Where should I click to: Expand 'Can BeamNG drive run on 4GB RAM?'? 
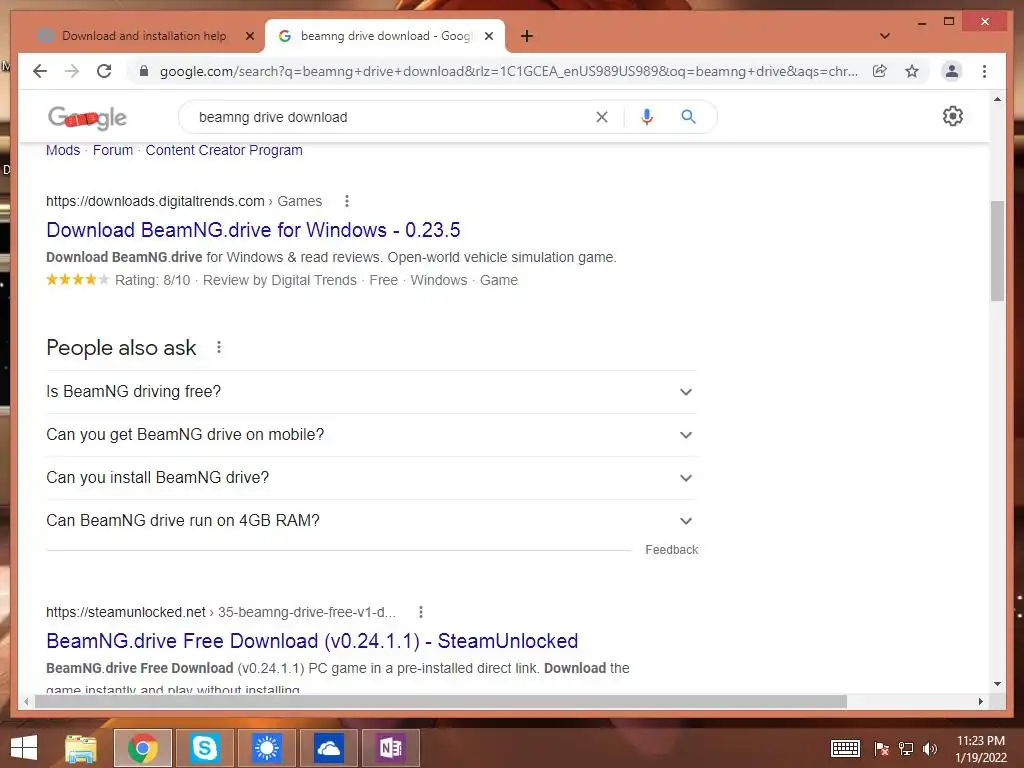point(372,521)
